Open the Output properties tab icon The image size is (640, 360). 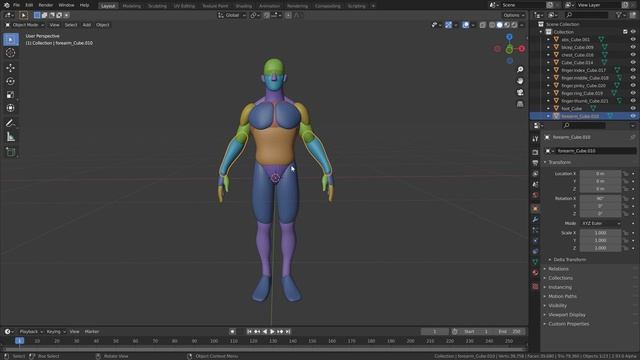[x=535, y=163]
